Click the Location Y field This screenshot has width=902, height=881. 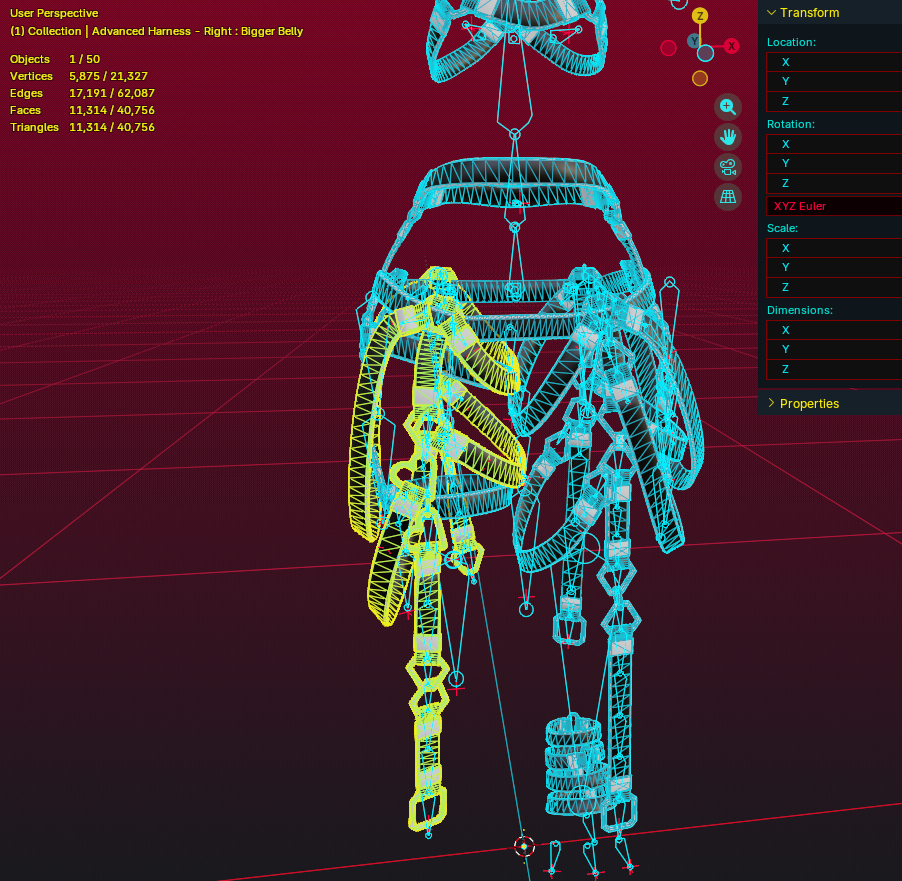(x=834, y=81)
